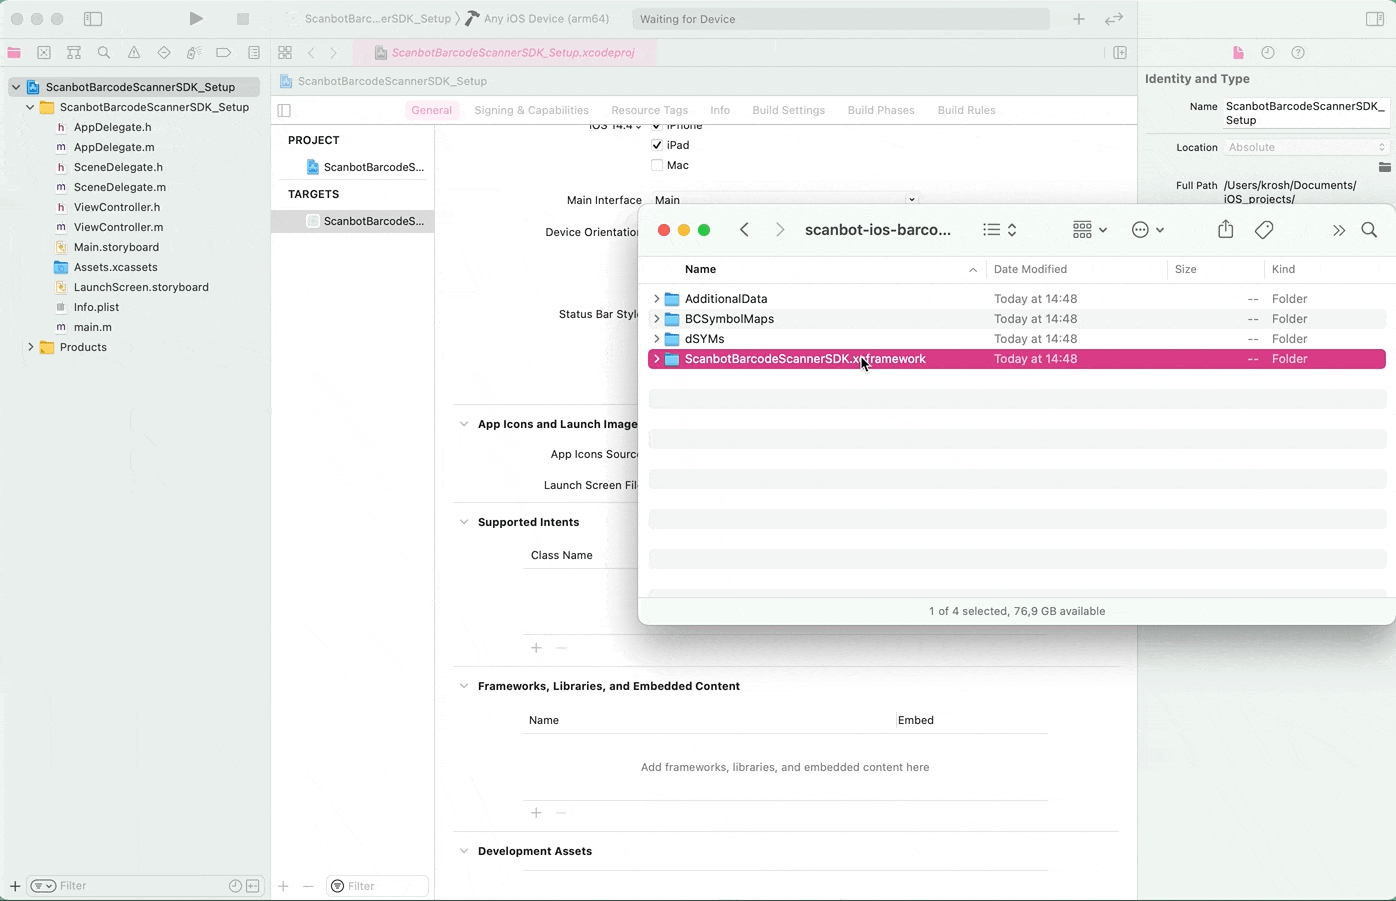Enable the Mac device checkbox
The image size is (1396, 901).
click(x=657, y=165)
